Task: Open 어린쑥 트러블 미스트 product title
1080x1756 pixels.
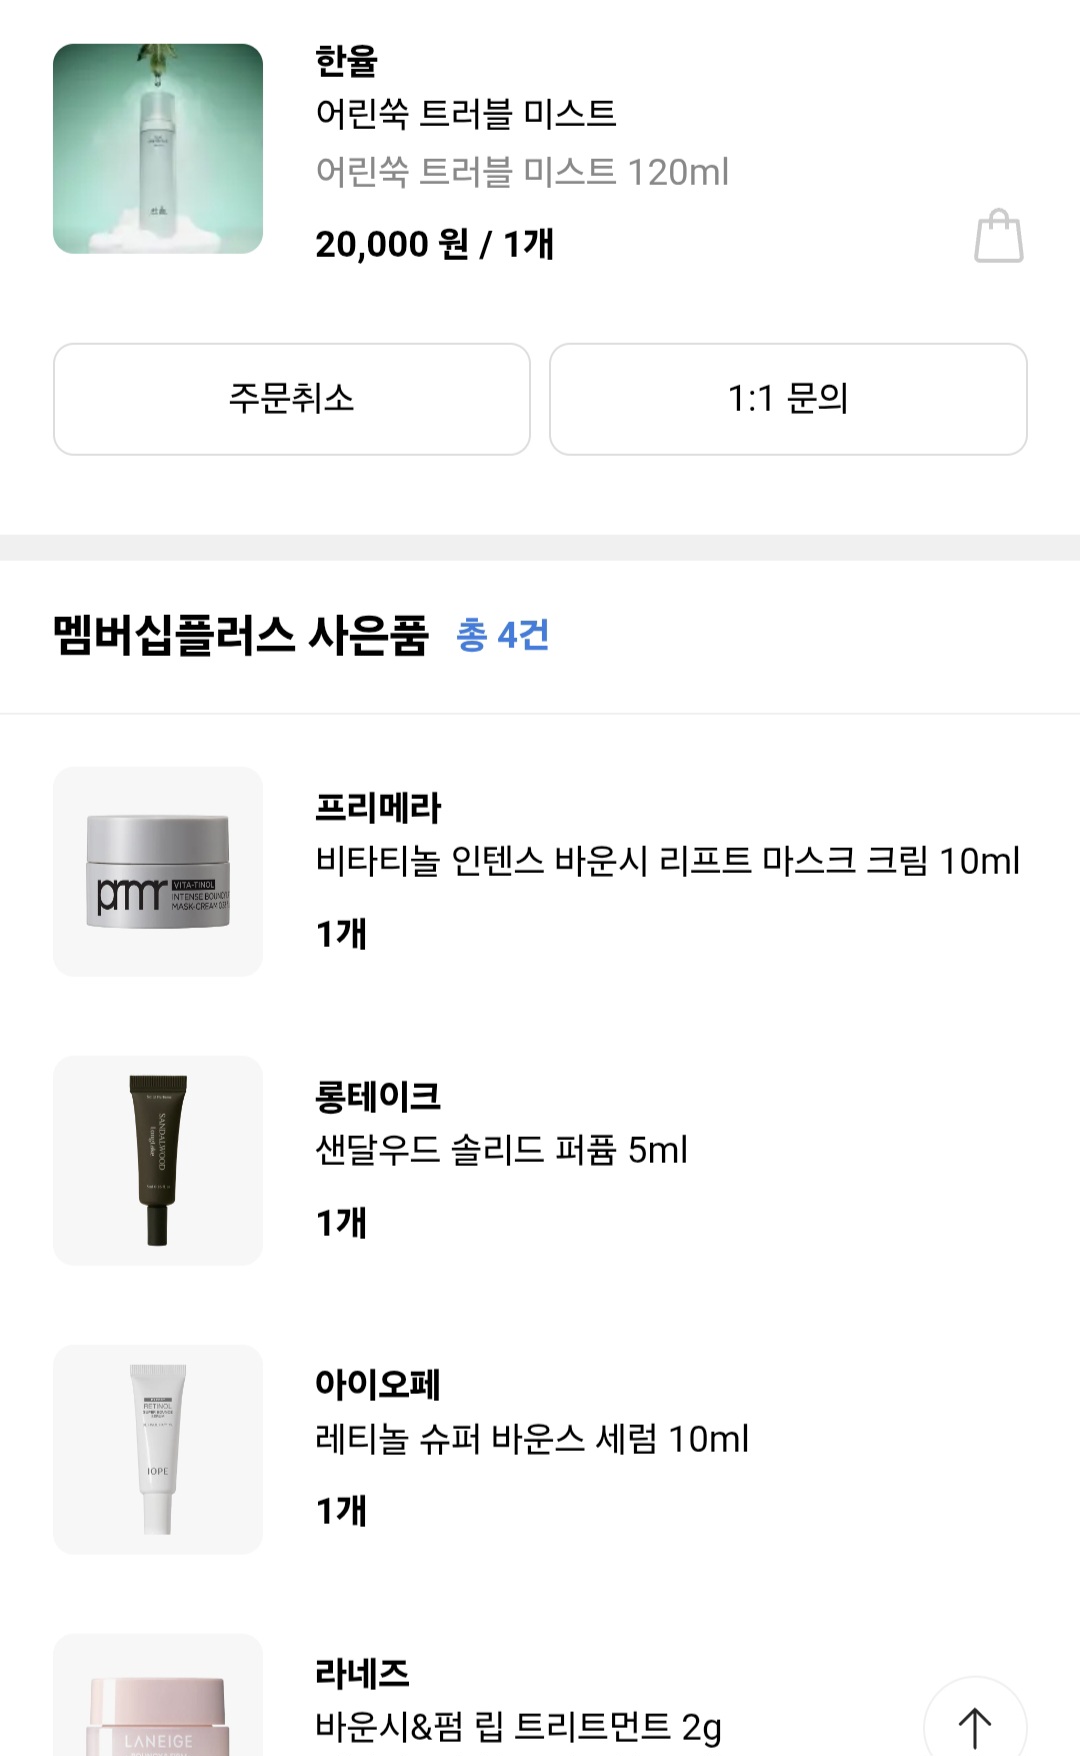Action: [x=466, y=114]
